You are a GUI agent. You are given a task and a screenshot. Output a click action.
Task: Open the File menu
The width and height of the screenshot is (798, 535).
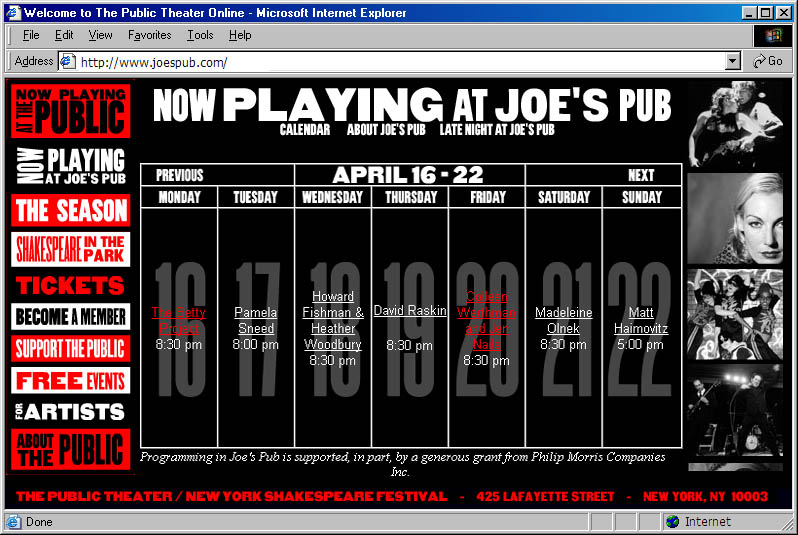point(31,35)
